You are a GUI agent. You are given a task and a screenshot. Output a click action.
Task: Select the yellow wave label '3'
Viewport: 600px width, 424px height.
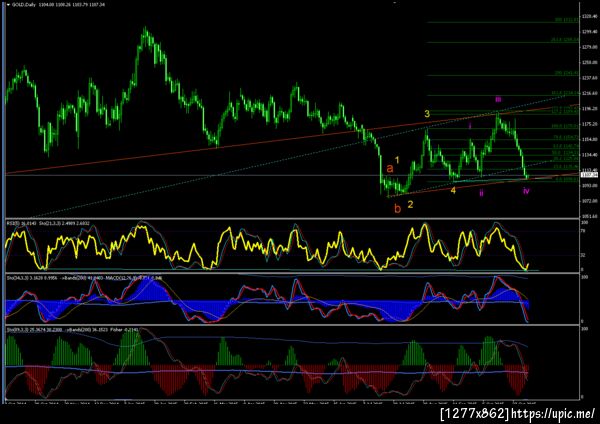(427, 114)
